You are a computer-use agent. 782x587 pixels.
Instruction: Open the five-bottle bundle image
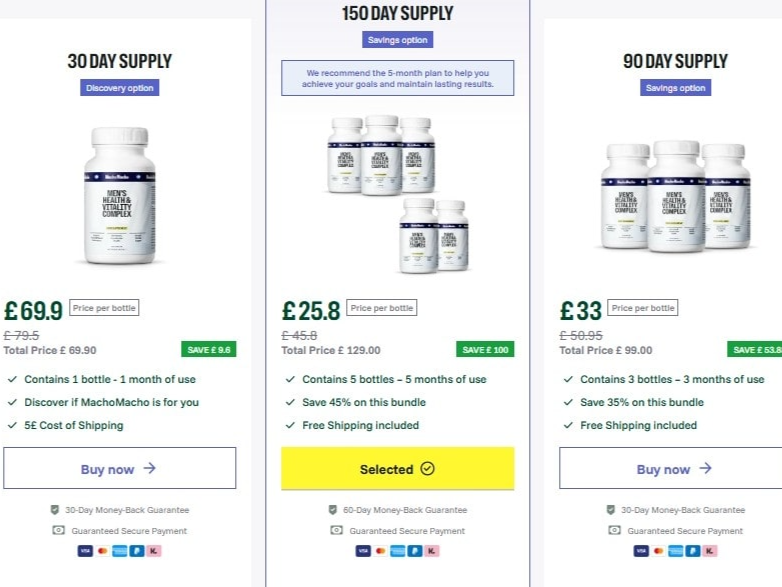(397, 191)
